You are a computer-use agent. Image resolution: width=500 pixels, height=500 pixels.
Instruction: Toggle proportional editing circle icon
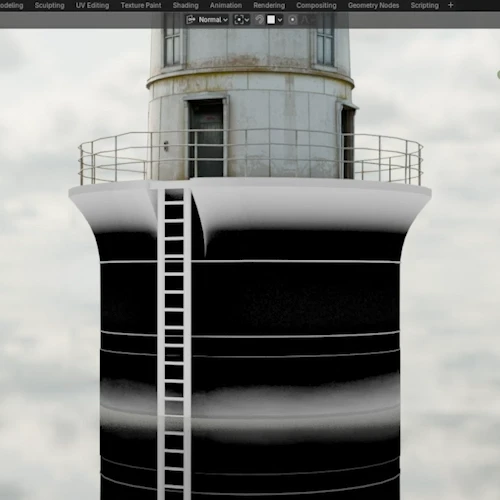292,20
